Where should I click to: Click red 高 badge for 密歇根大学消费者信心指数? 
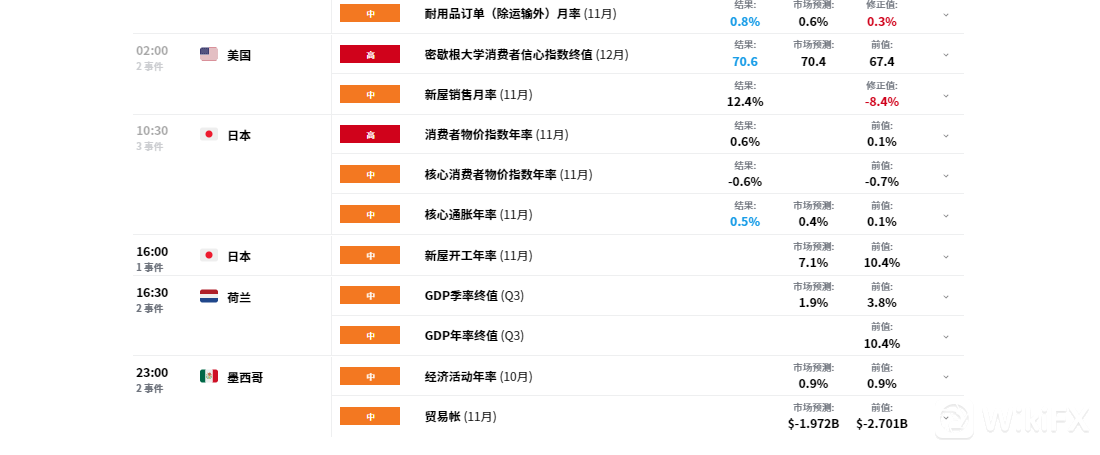point(370,54)
